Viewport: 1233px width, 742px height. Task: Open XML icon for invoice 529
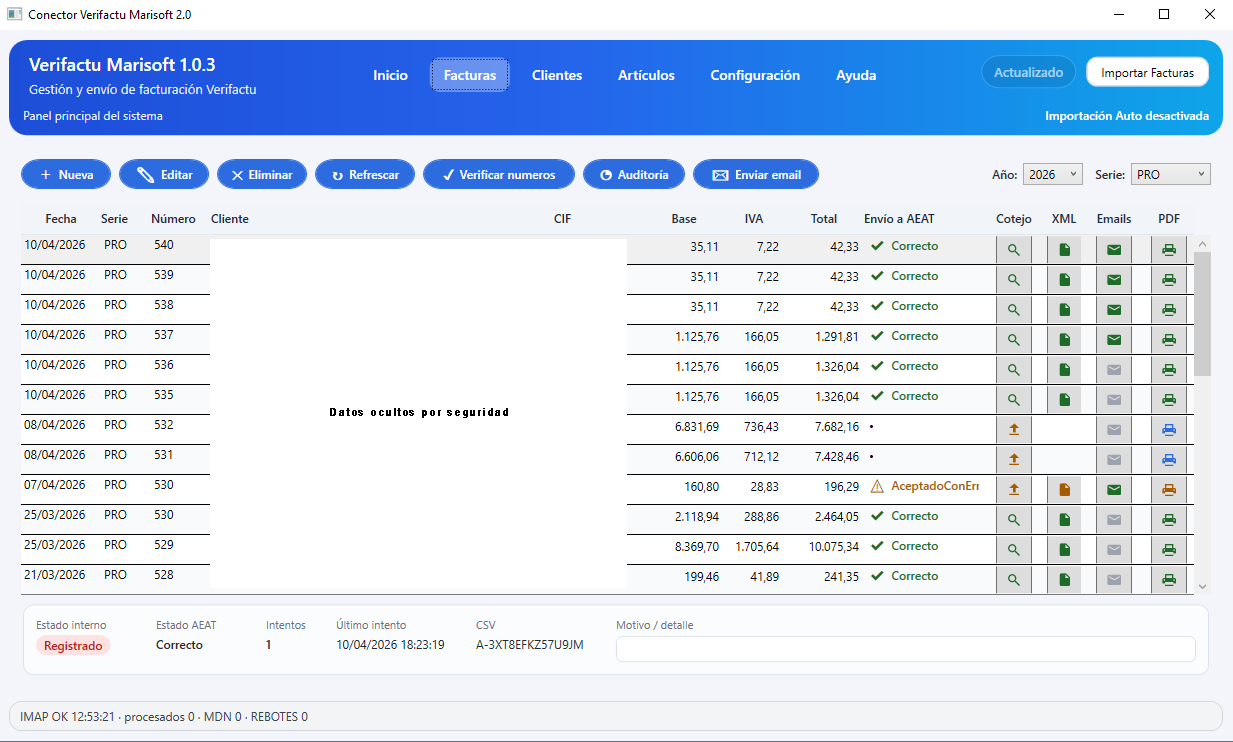click(x=1064, y=550)
